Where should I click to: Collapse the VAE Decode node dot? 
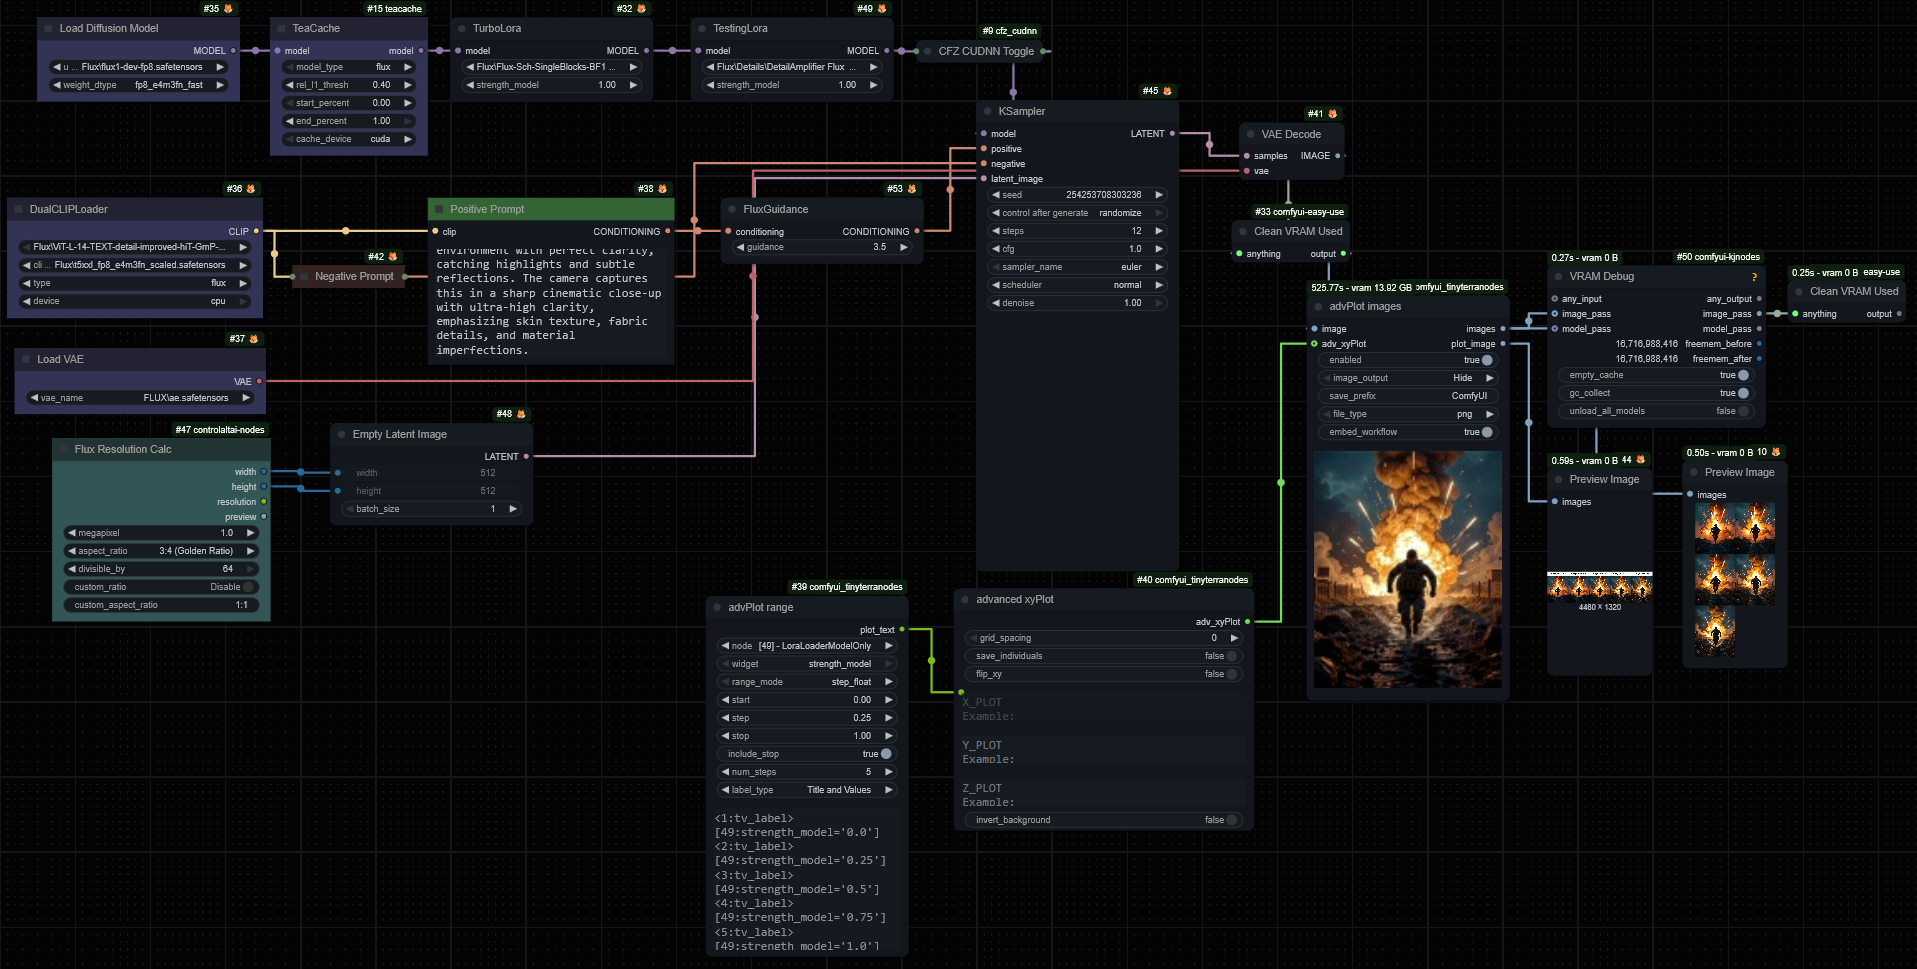point(1250,134)
